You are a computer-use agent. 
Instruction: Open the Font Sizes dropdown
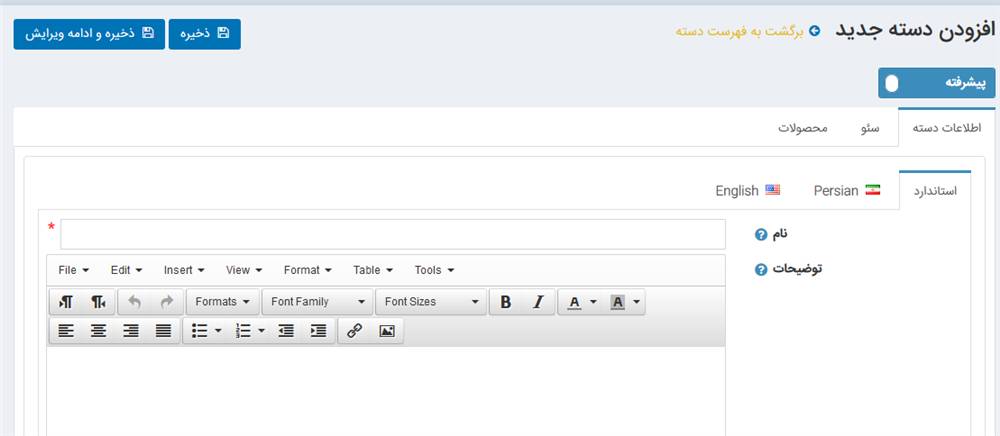tap(431, 302)
